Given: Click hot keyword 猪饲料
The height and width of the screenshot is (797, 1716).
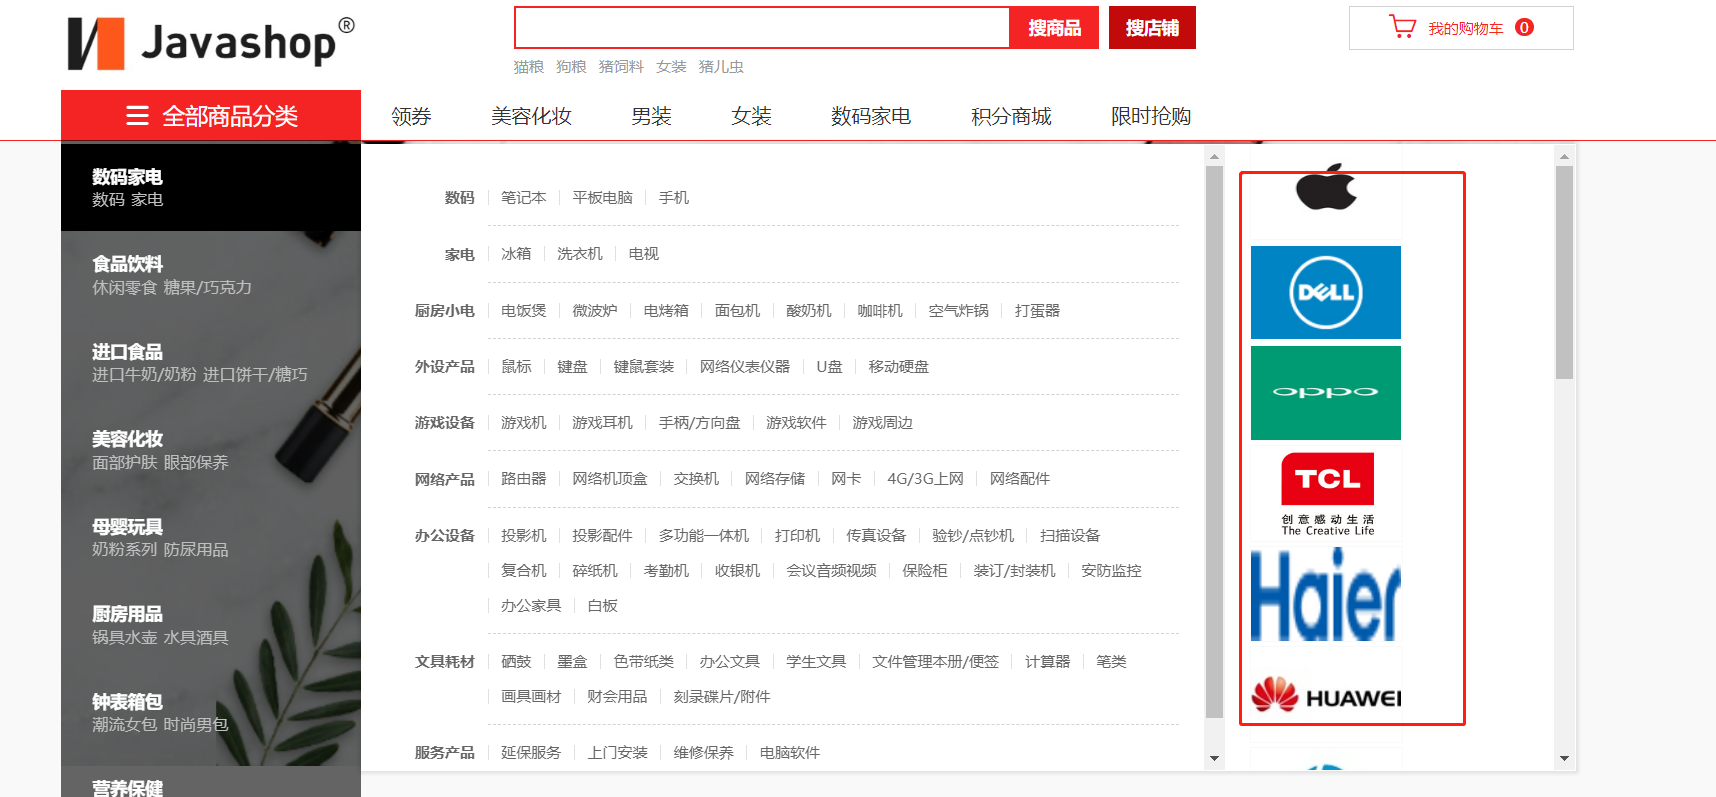Looking at the screenshot, I should (621, 67).
